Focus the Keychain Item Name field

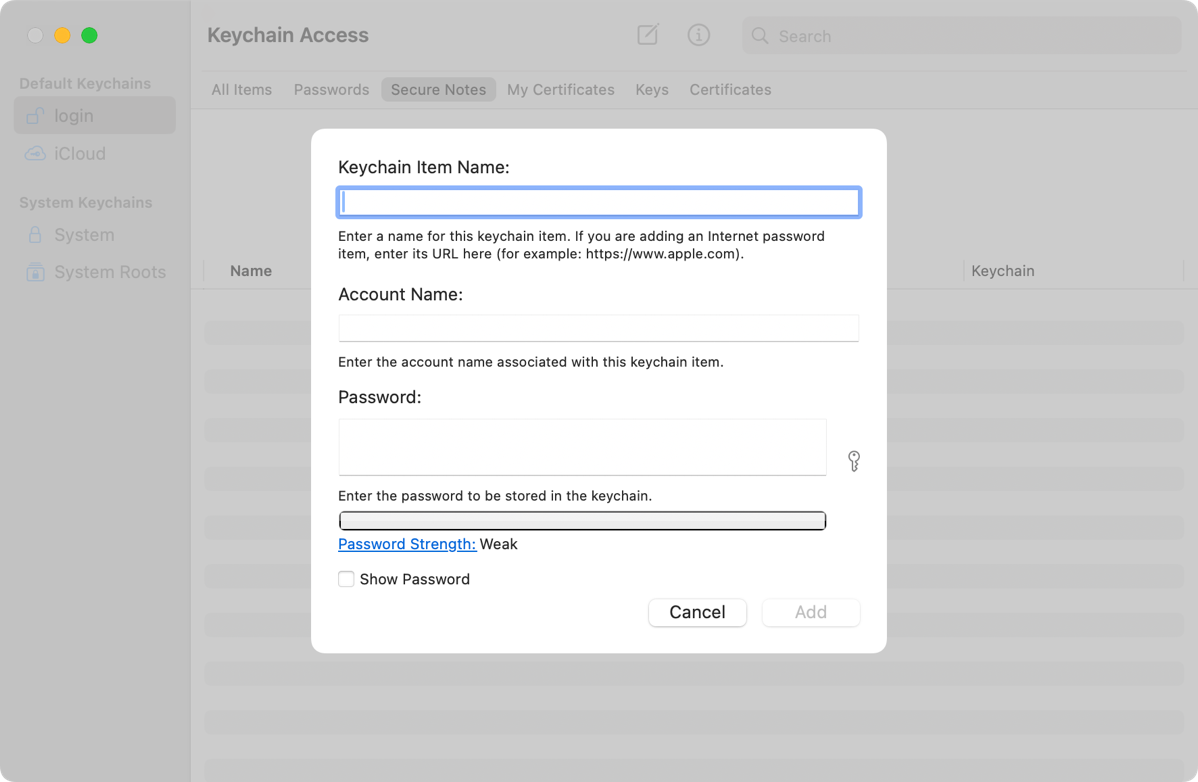pyautogui.click(x=598, y=203)
